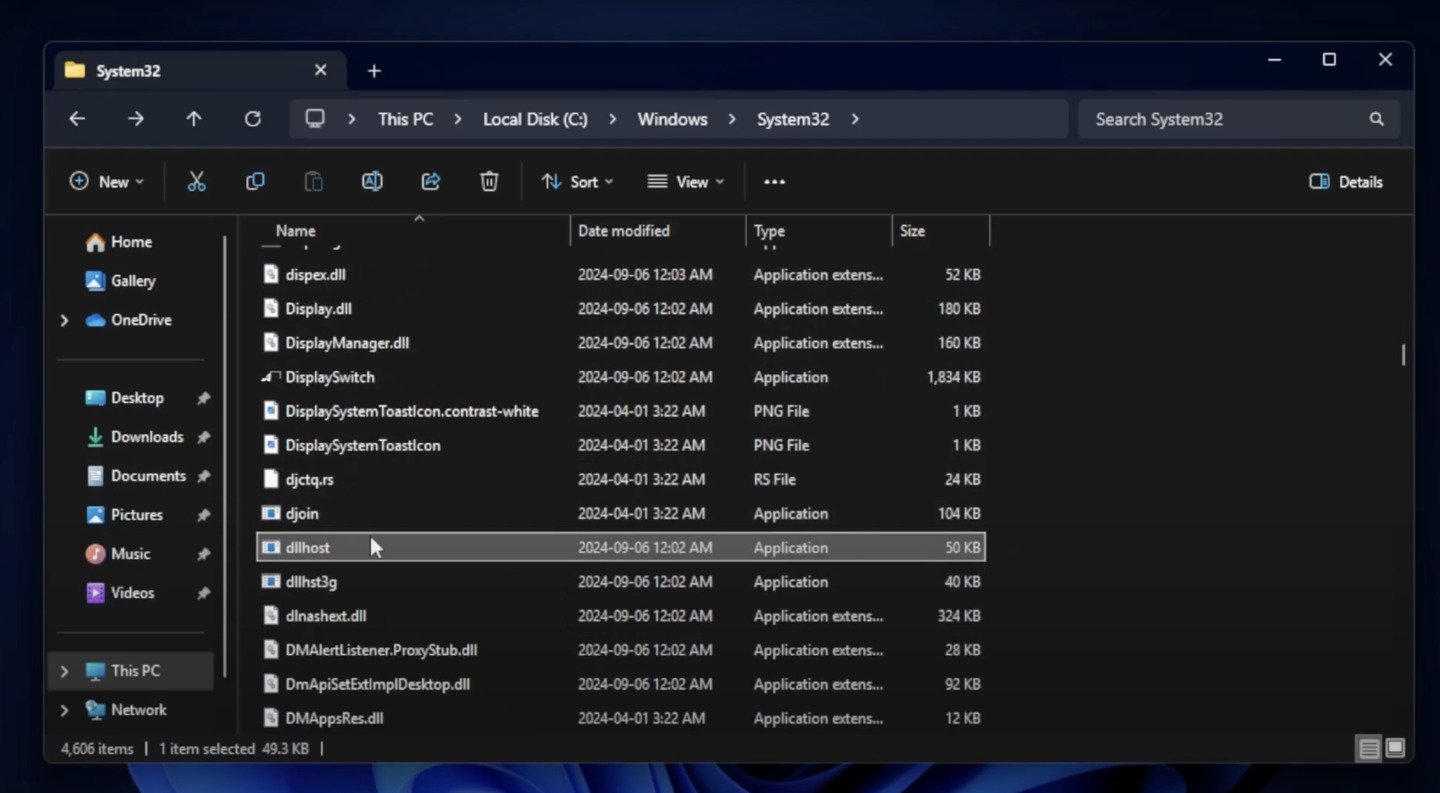This screenshot has width=1440, height=793.
Task: Expand the OneDrive entry in the sidebar
Action: click(64, 320)
